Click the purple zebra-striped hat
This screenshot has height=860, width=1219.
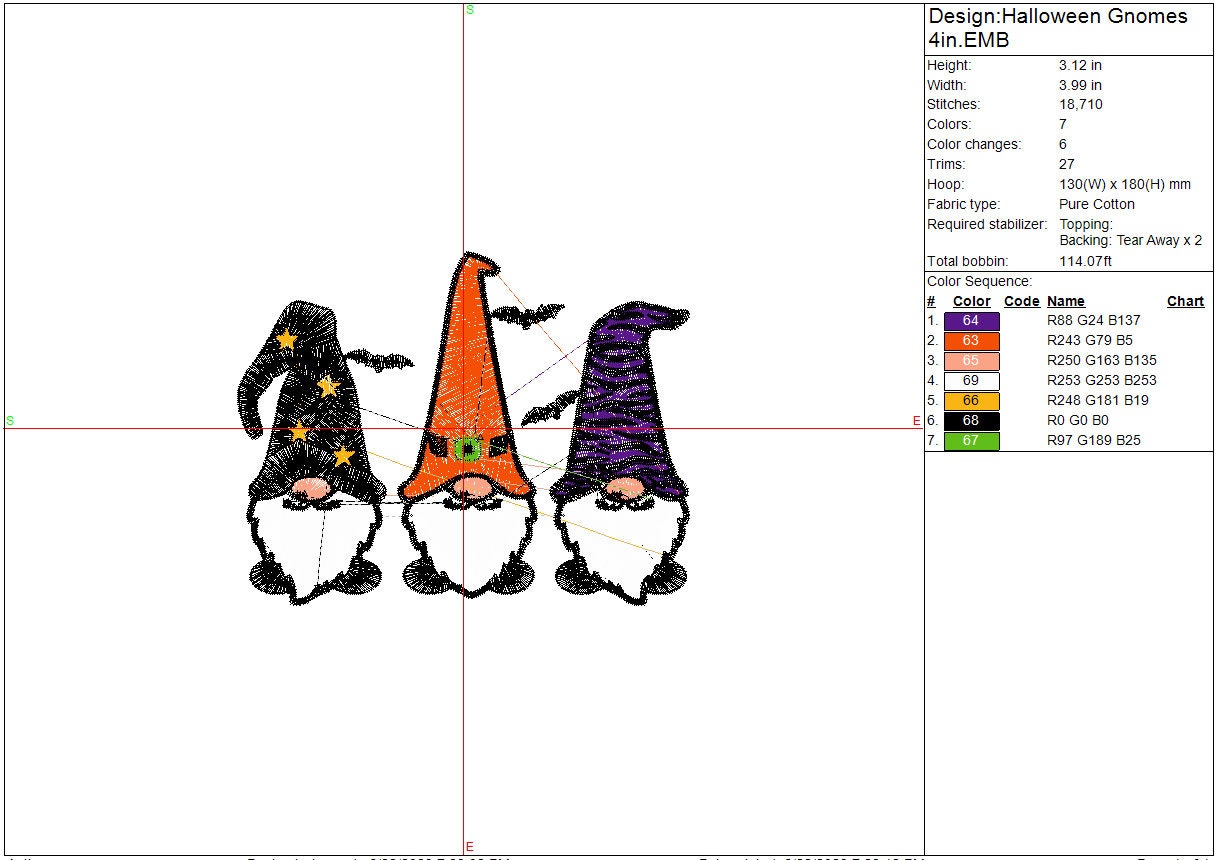click(628, 400)
